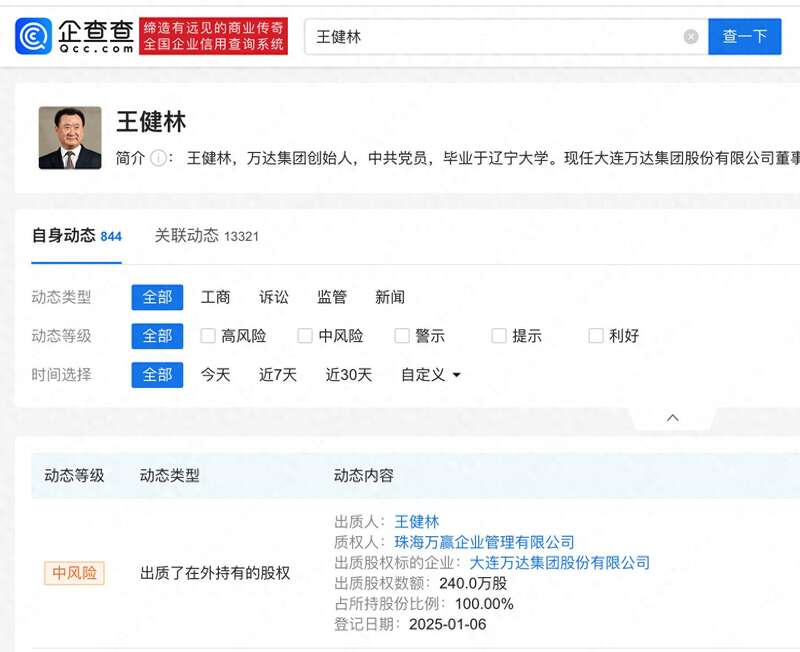Click the search field containing 王健林
Viewport: 800px width, 652px height.
[x=495, y=37]
